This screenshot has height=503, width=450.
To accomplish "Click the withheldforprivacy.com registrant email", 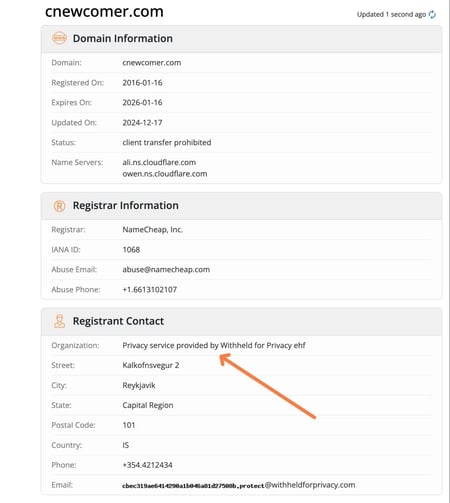I will (239, 485).
